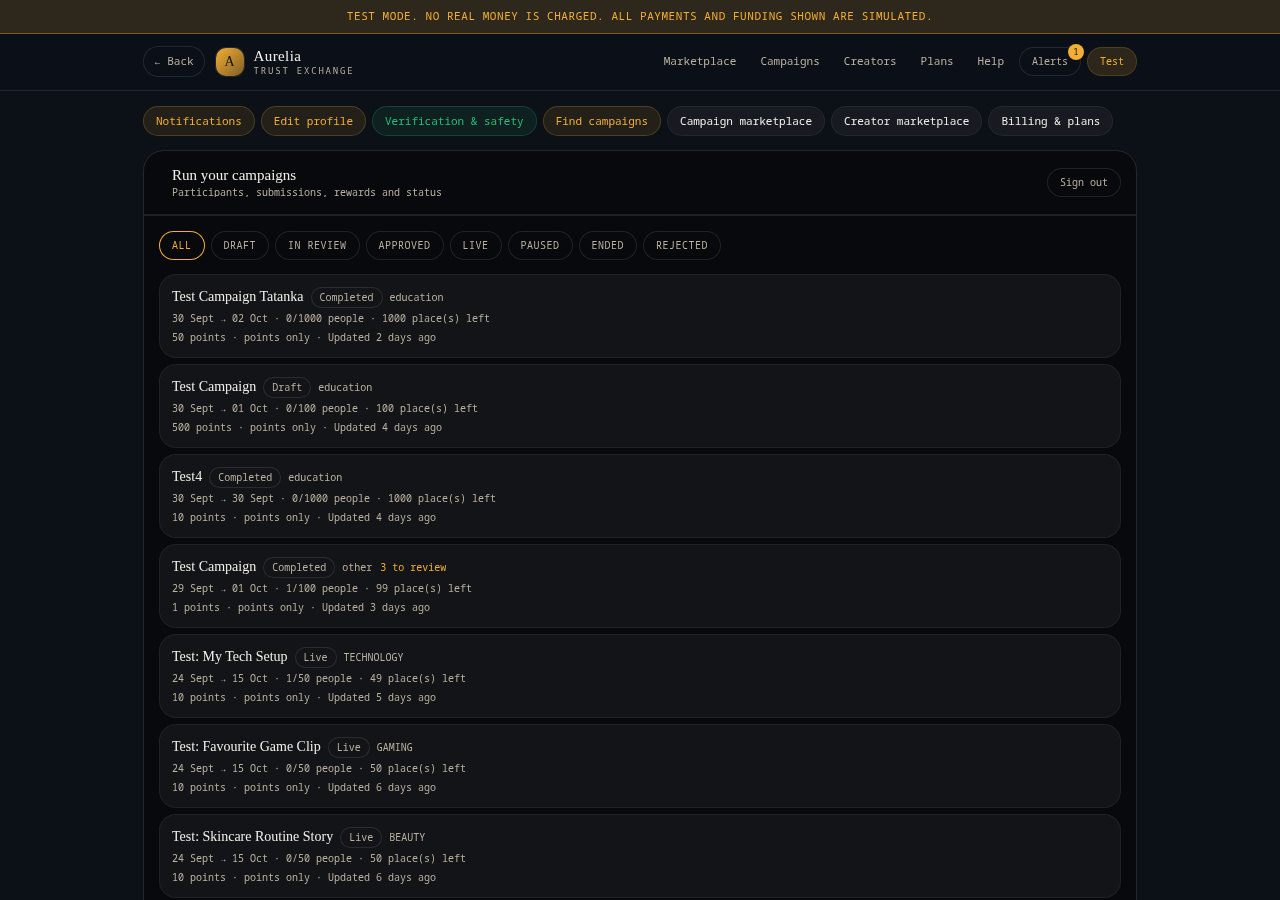Open the Test4 campaign title

pyautogui.click(x=187, y=477)
